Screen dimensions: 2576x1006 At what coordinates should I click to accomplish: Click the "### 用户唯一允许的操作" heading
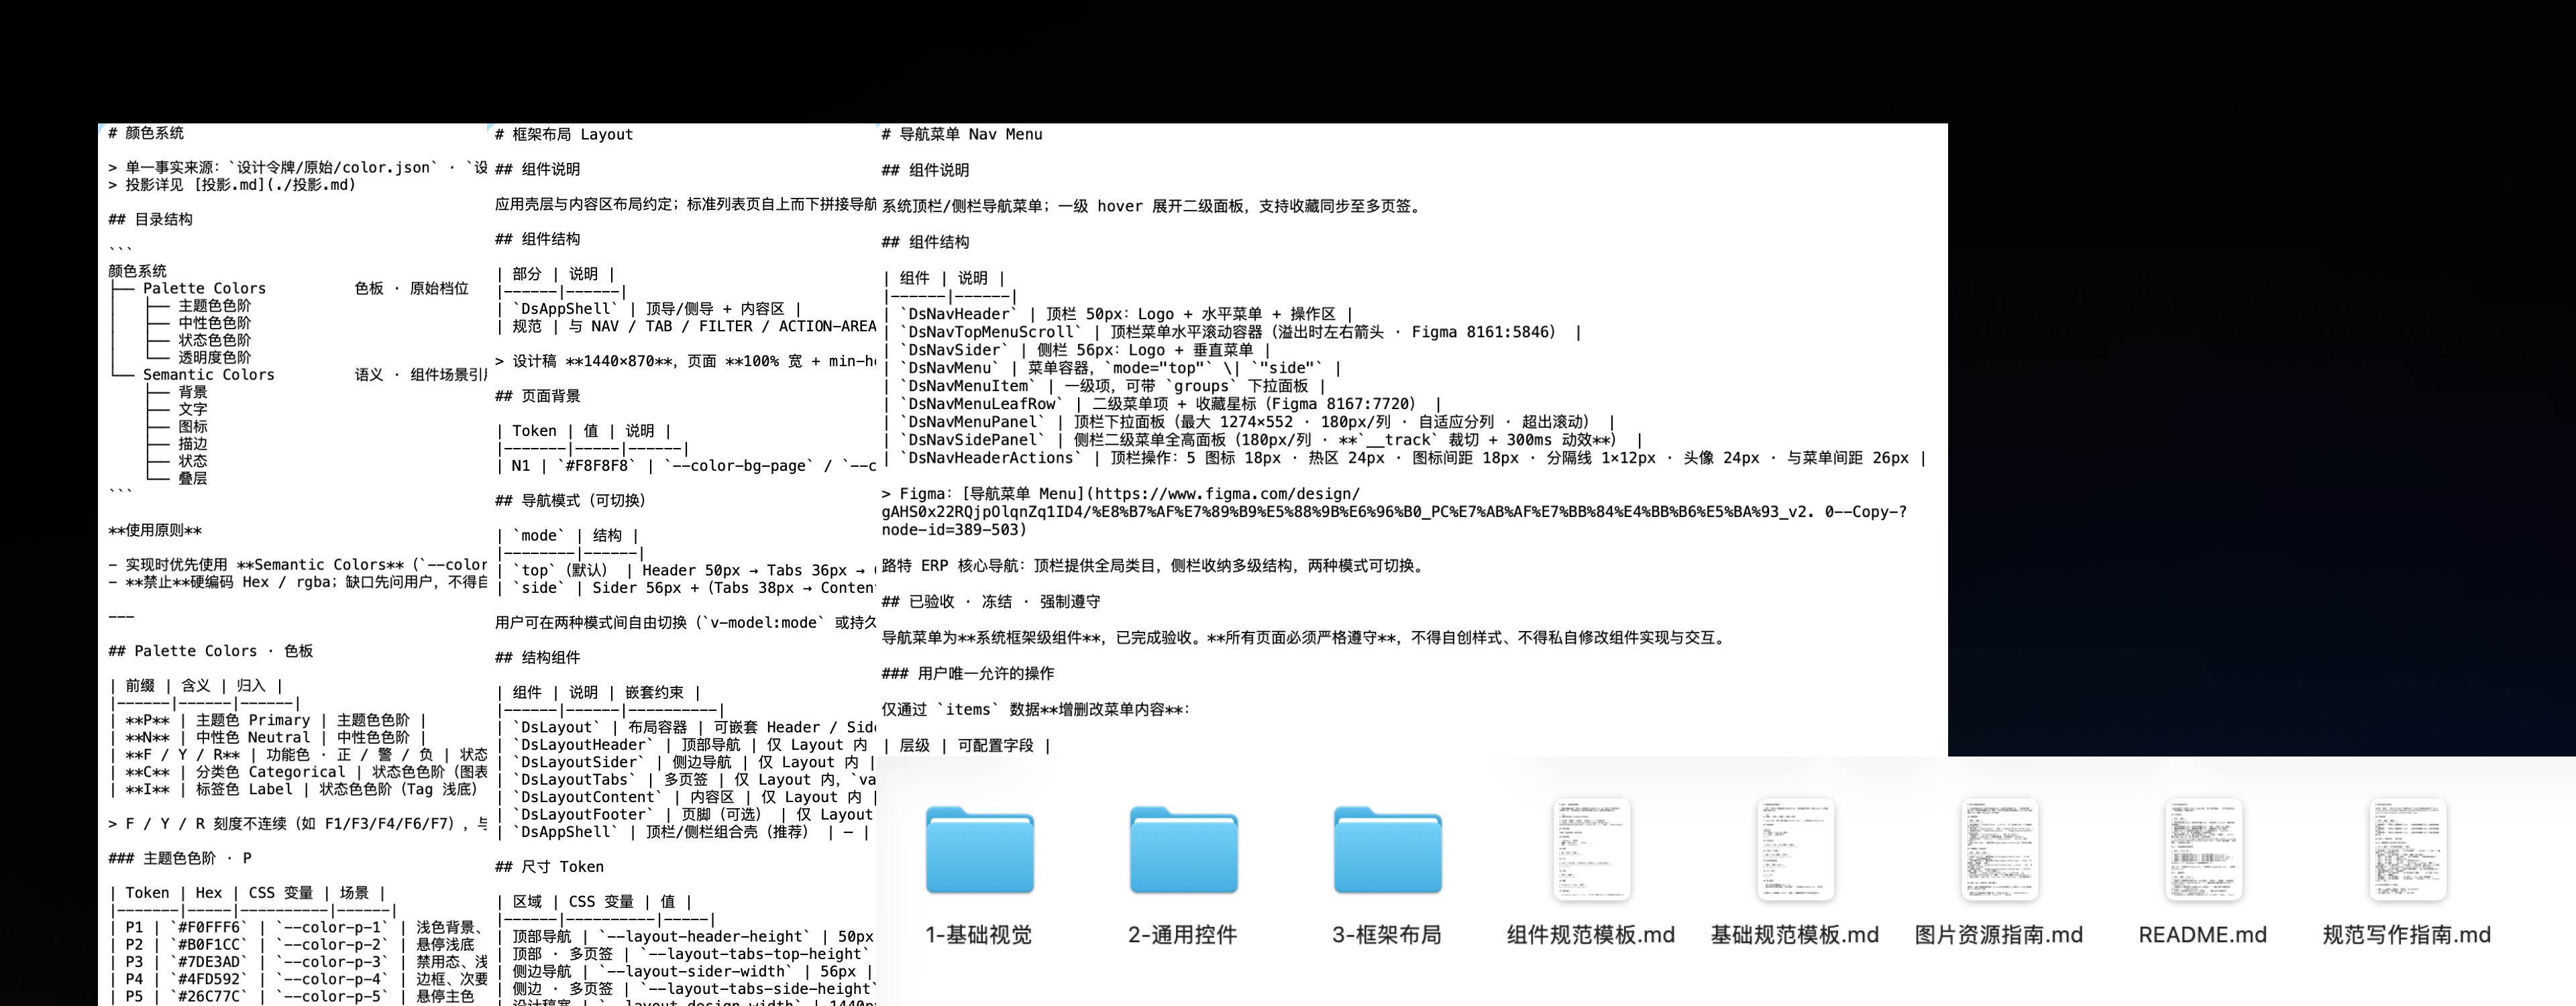(968, 674)
